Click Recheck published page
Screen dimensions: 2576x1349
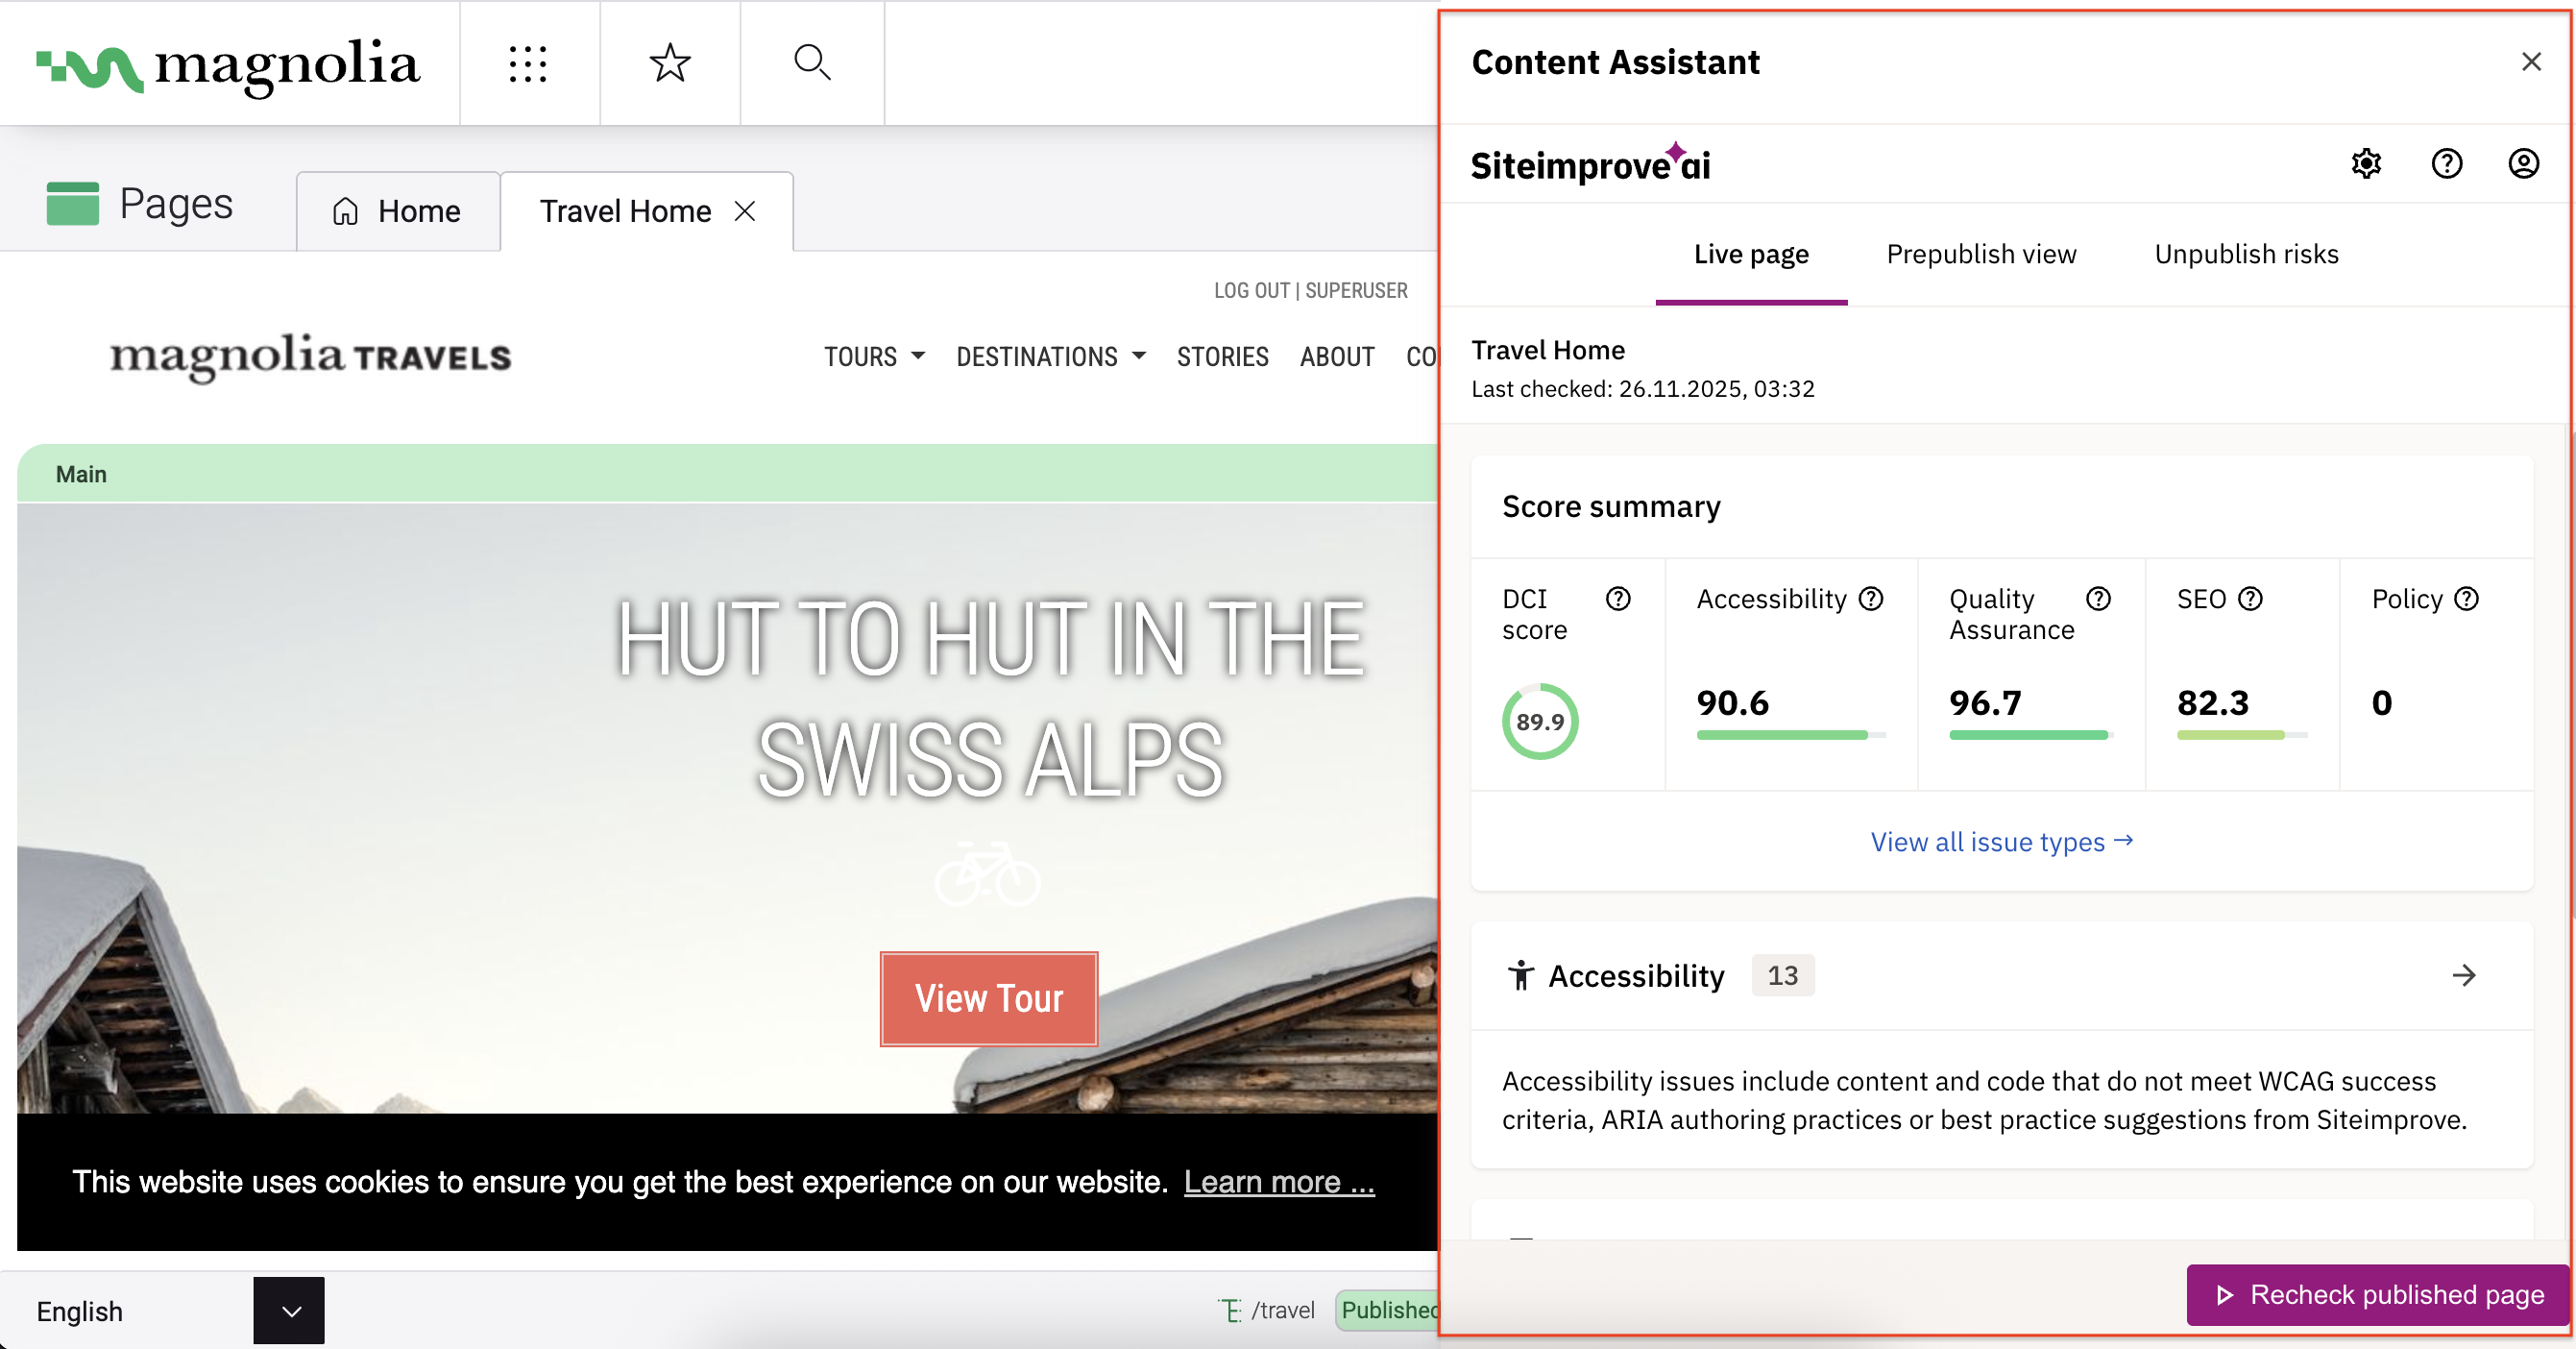(x=2372, y=1294)
